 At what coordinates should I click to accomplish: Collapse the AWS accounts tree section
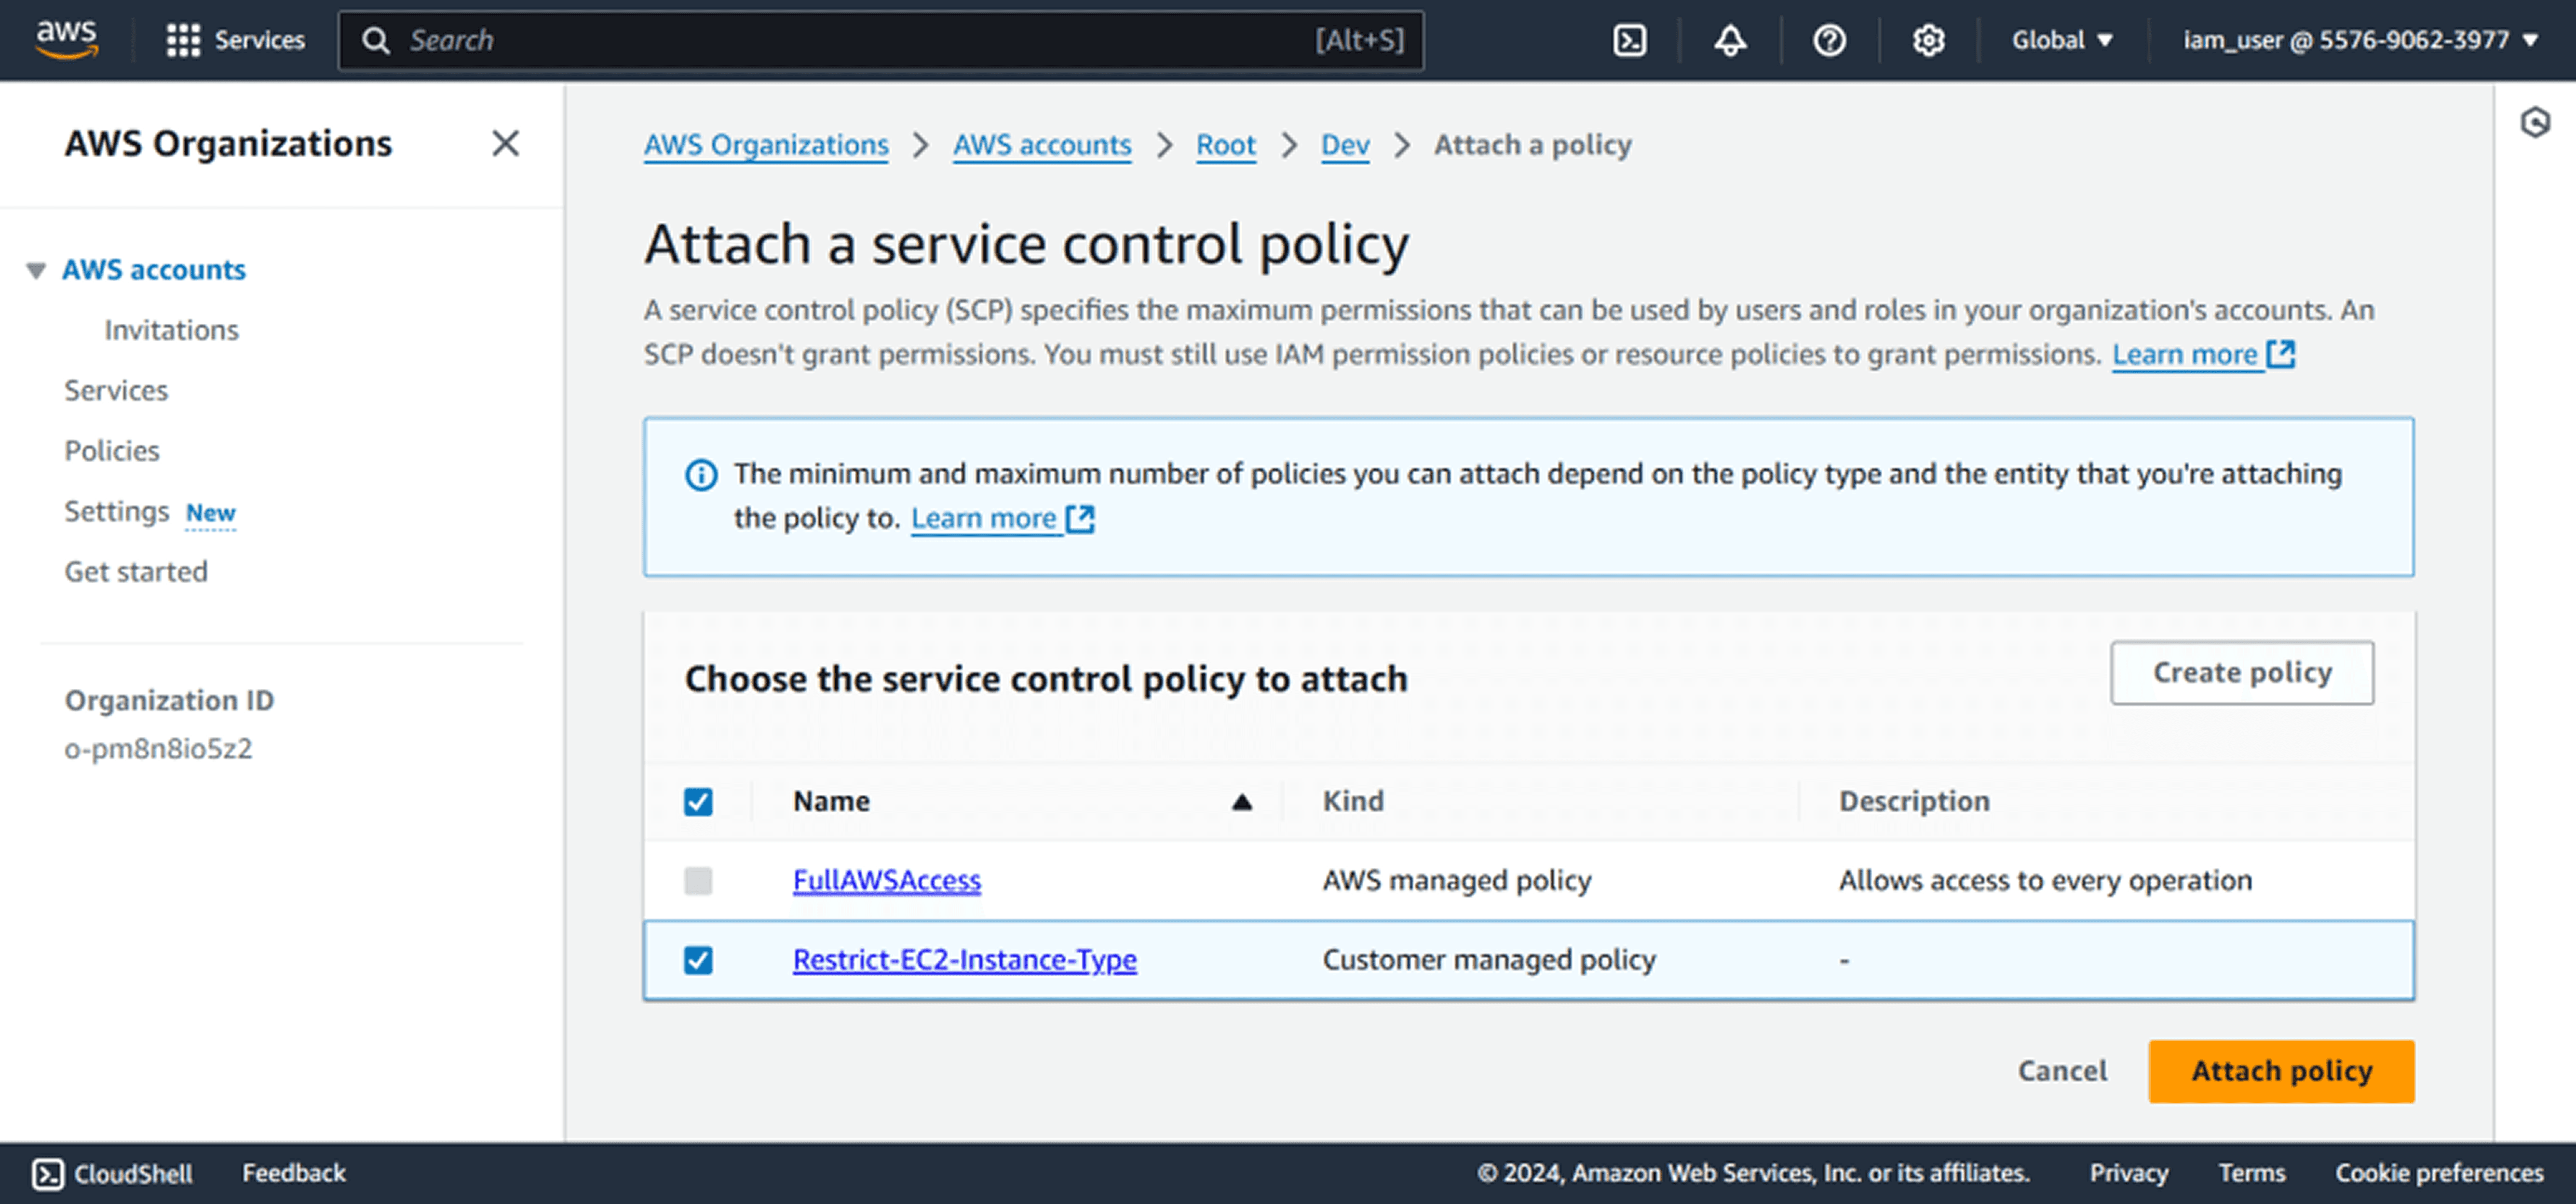point(36,270)
